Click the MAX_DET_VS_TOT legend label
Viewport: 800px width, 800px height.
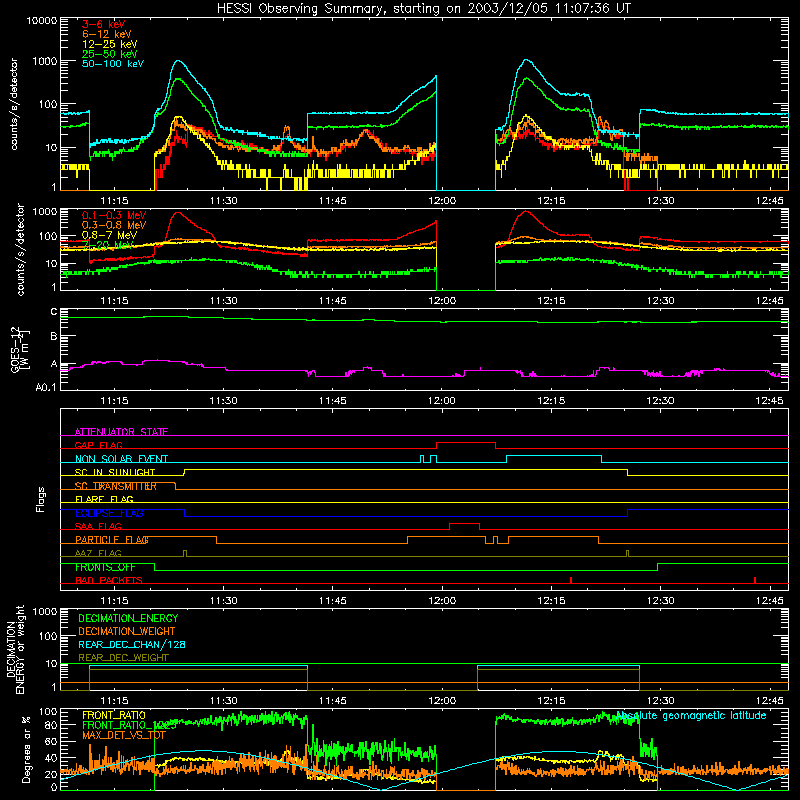coord(123,735)
